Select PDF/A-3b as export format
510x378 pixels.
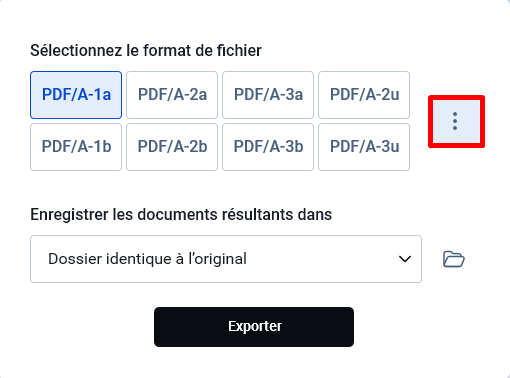[268, 147]
